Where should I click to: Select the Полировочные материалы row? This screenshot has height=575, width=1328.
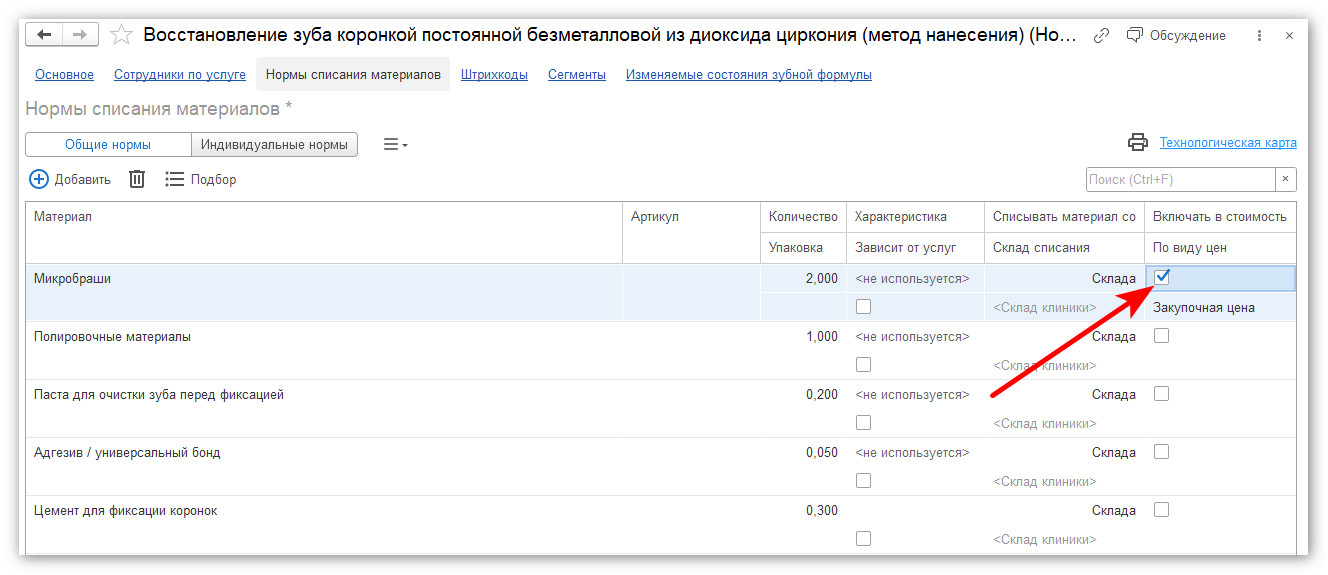pyautogui.click(x=661, y=351)
